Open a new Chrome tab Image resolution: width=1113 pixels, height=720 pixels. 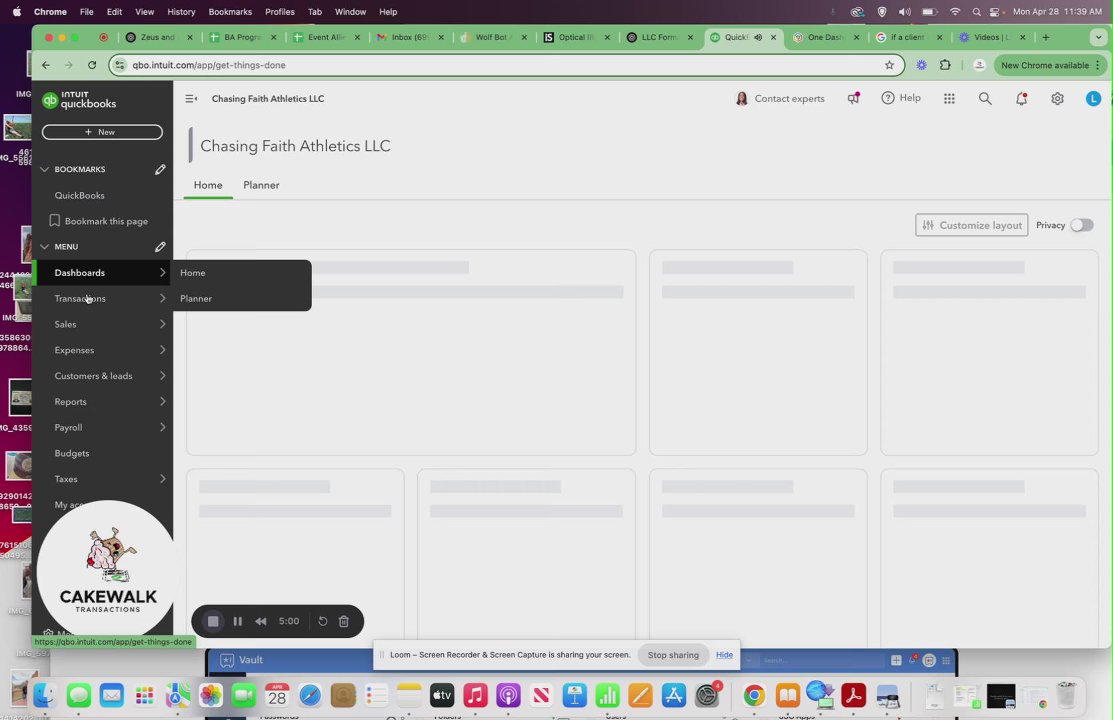(x=1045, y=37)
